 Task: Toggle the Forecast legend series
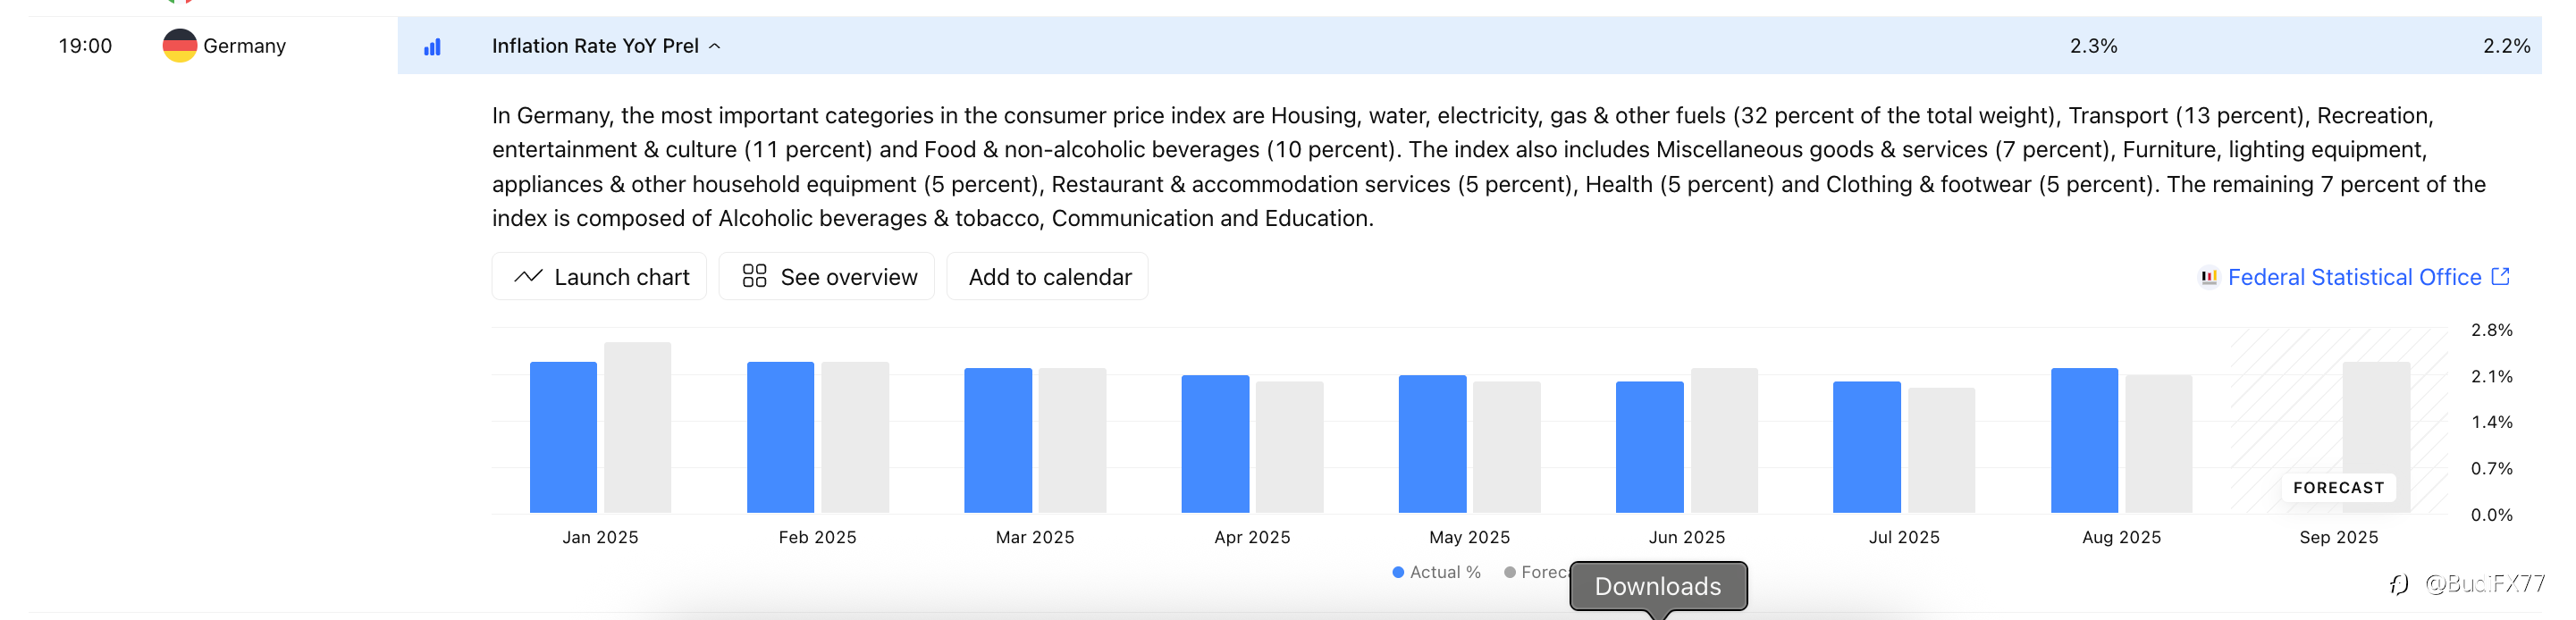point(1535,572)
